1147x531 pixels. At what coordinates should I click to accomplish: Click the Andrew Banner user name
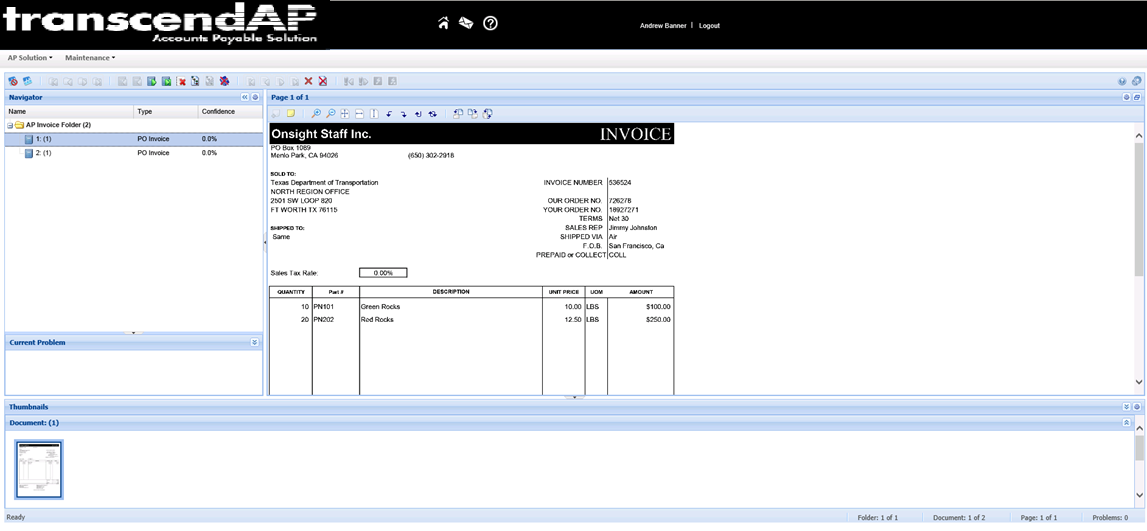coord(663,25)
